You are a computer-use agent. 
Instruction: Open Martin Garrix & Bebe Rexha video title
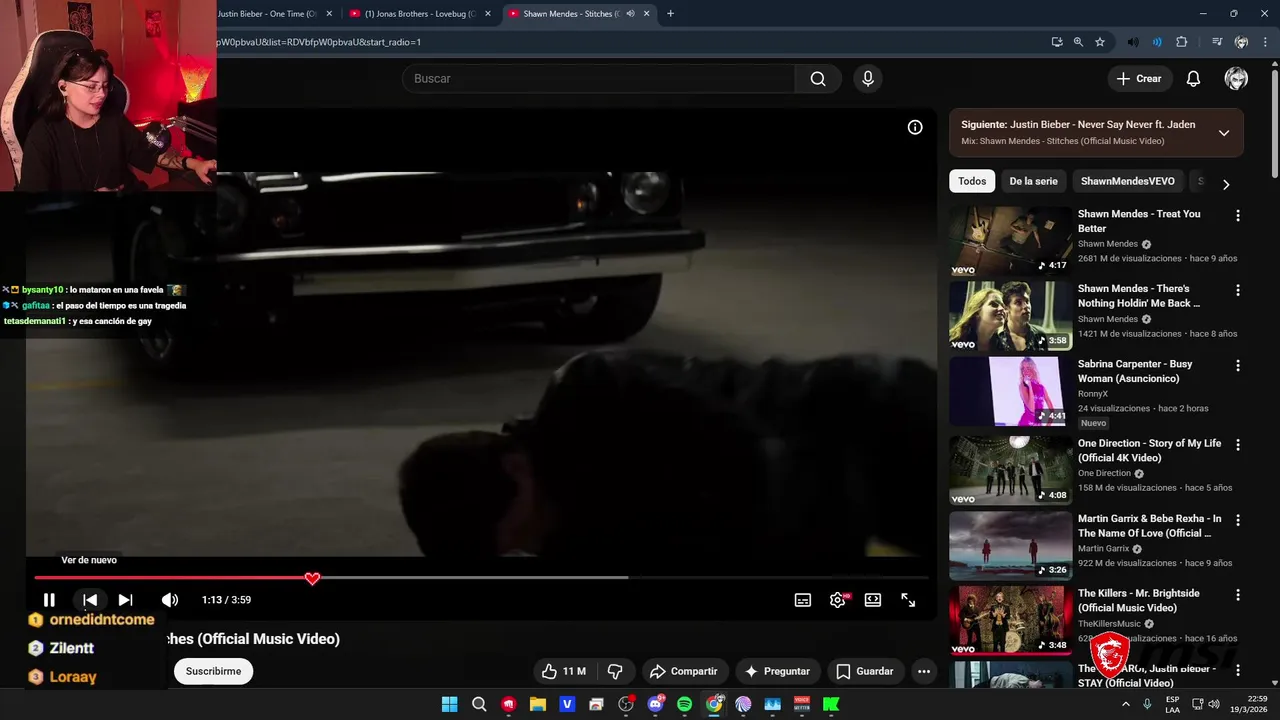pos(1149,526)
